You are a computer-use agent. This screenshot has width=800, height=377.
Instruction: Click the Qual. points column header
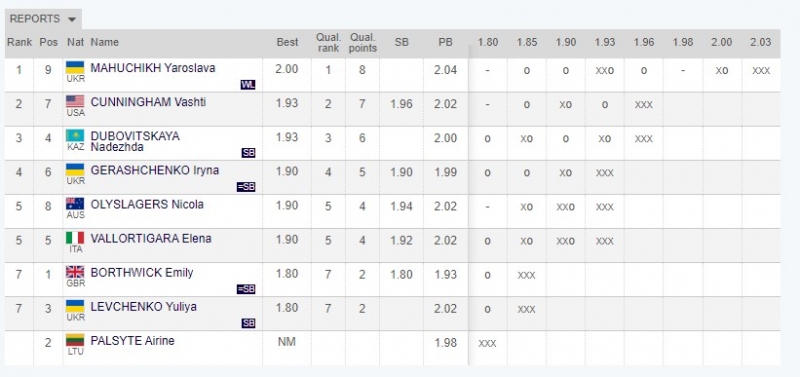coord(363,43)
